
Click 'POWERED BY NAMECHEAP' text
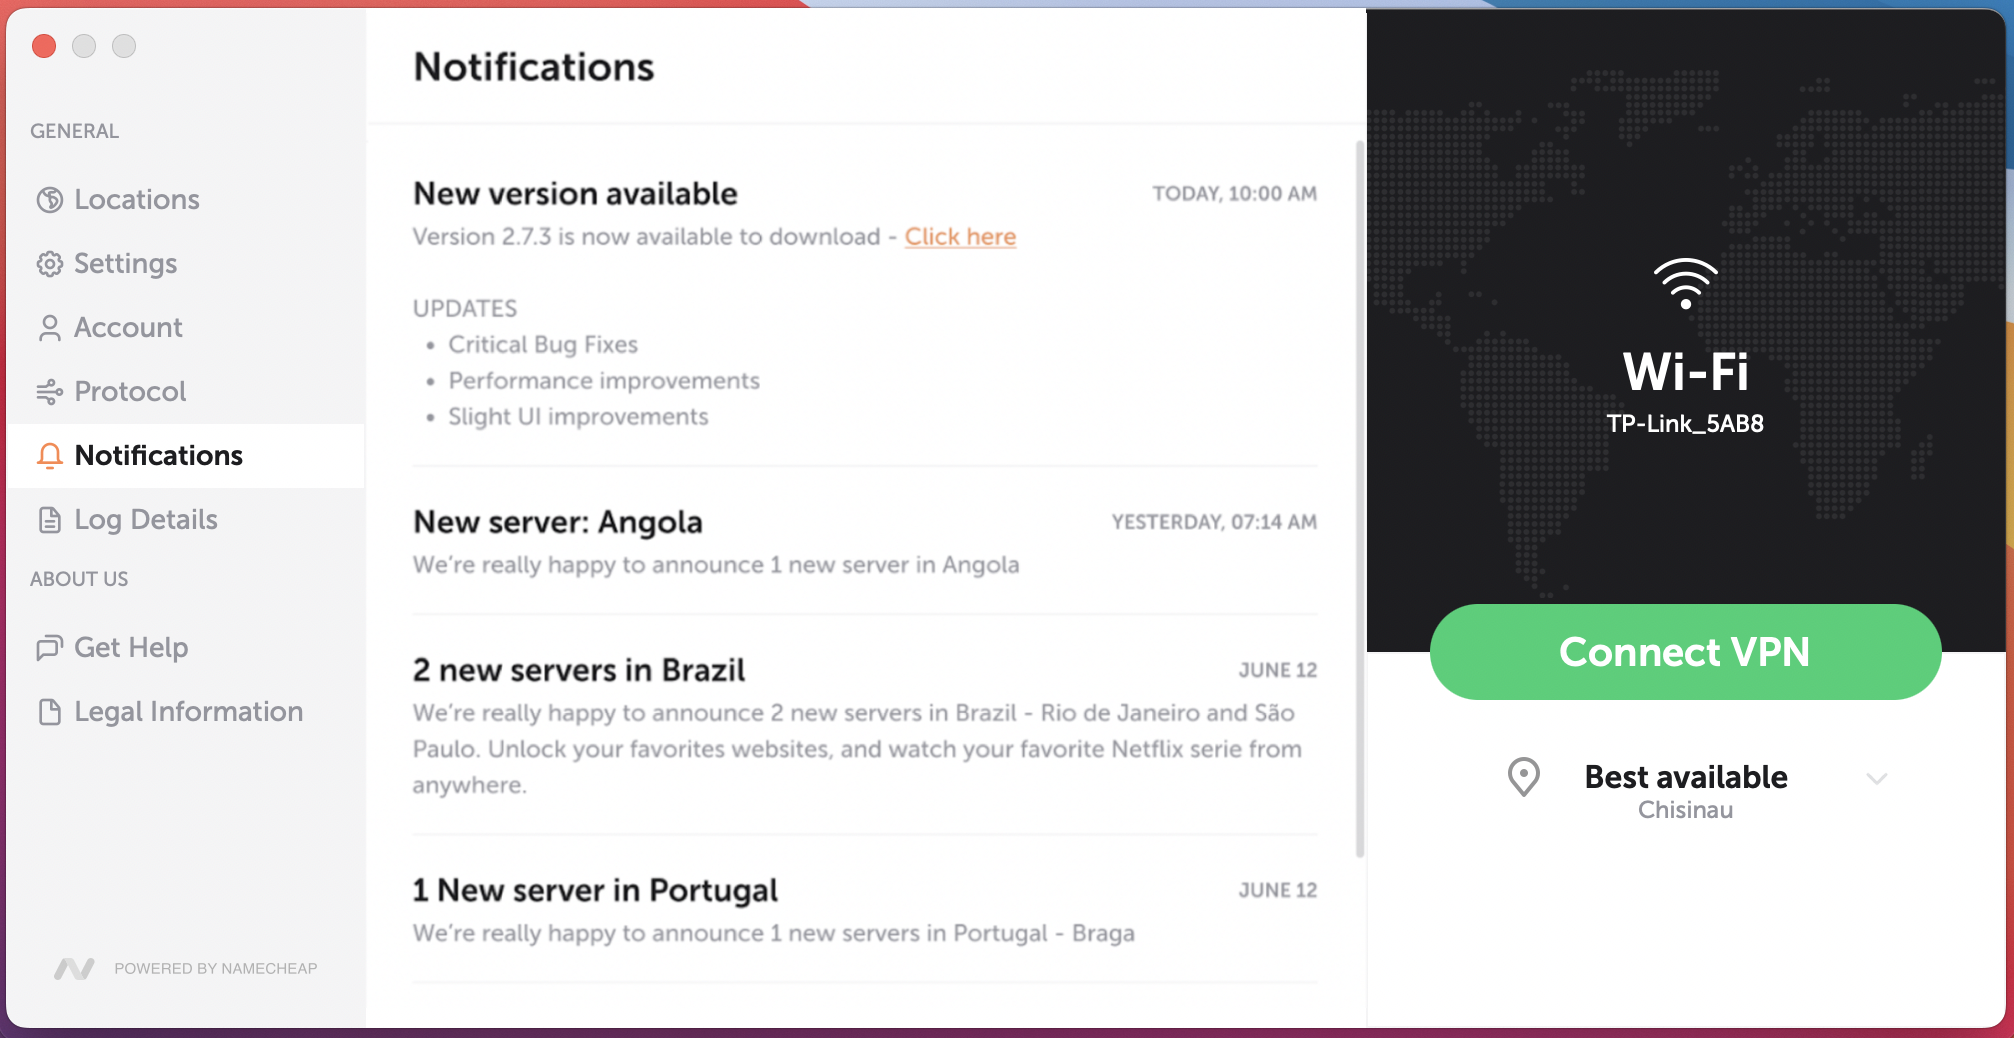[x=215, y=968]
